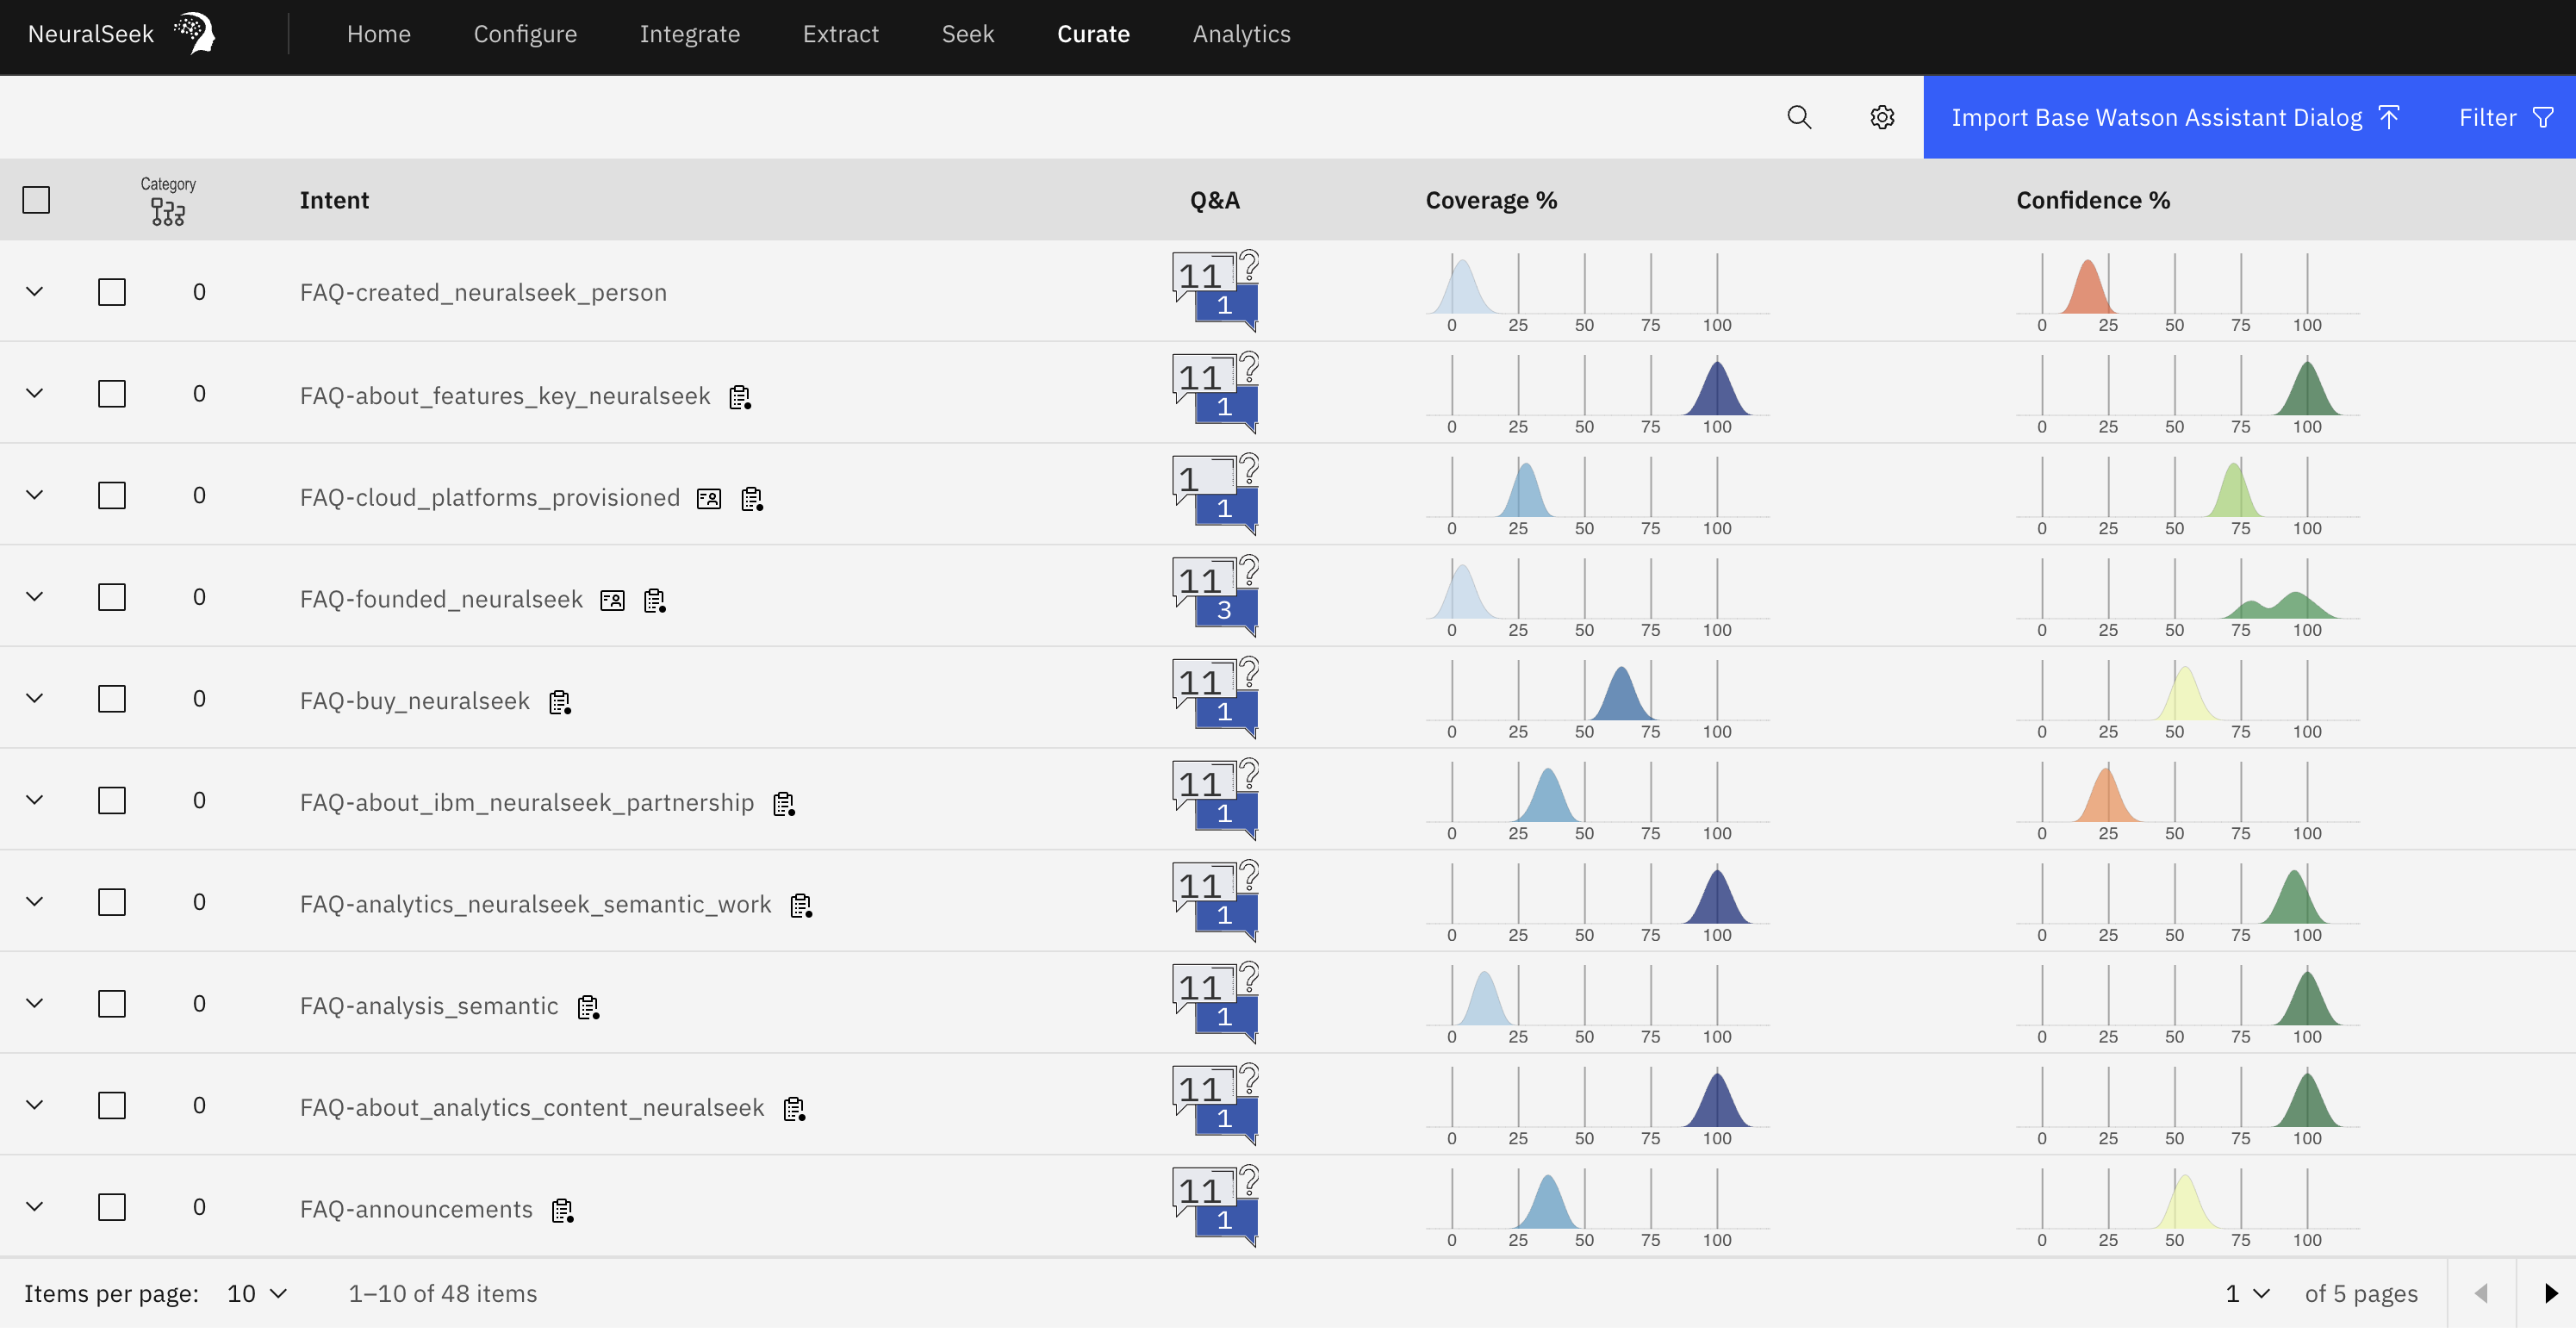Image resolution: width=2576 pixels, height=1339 pixels.
Task: Click clipboard icon next to FAQ-cloud_platforms_provisioned
Action: pos(752,500)
